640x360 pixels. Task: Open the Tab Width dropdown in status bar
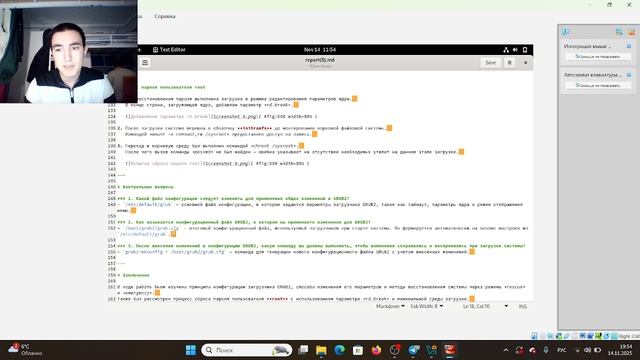tap(427, 306)
